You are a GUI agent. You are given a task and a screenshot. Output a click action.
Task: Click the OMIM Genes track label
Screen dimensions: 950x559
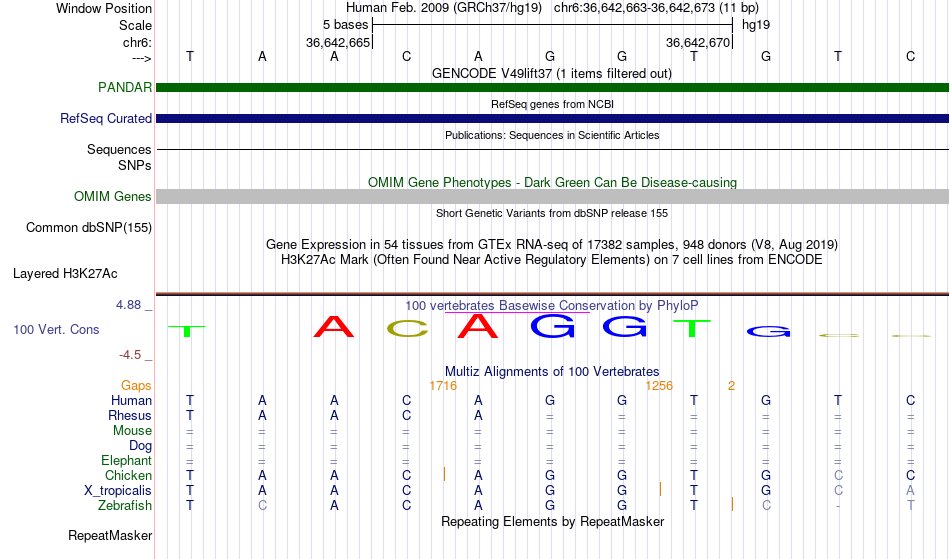pos(113,196)
